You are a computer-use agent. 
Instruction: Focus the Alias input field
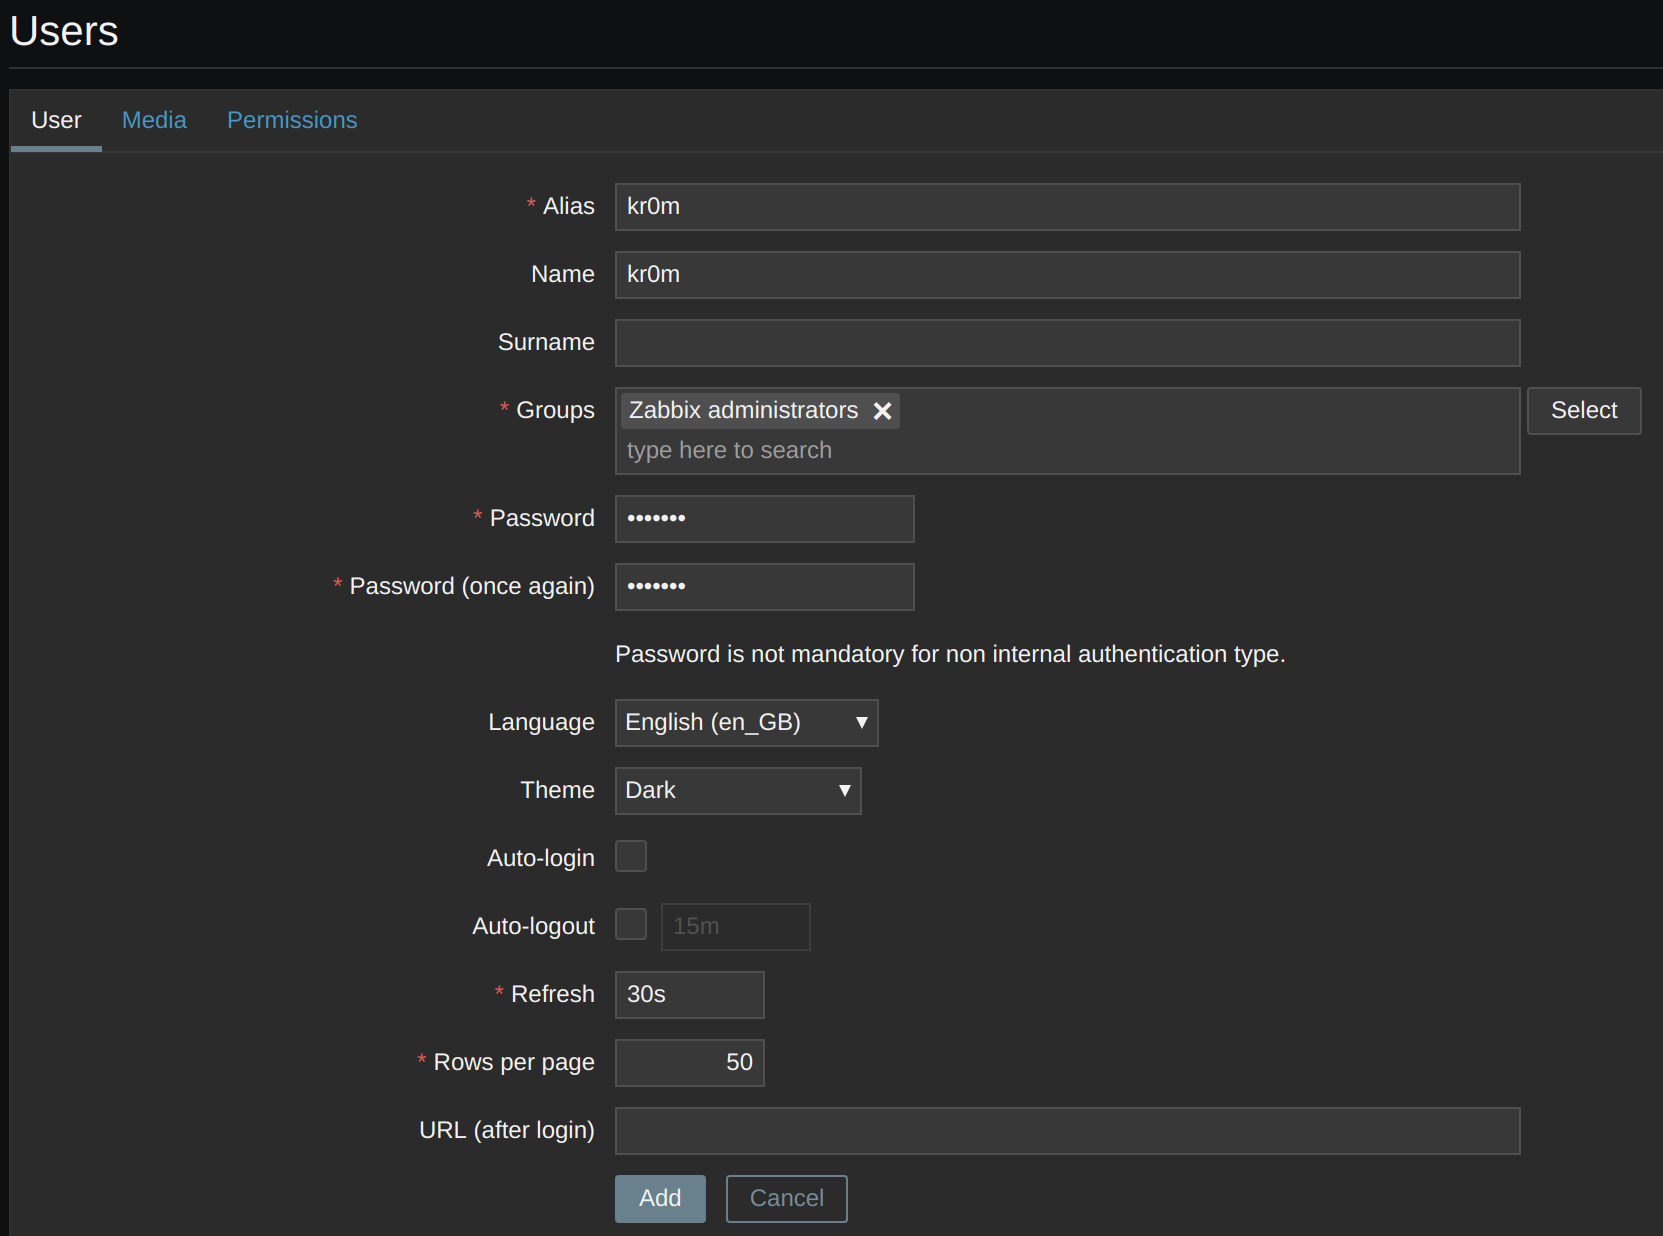coord(1067,207)
